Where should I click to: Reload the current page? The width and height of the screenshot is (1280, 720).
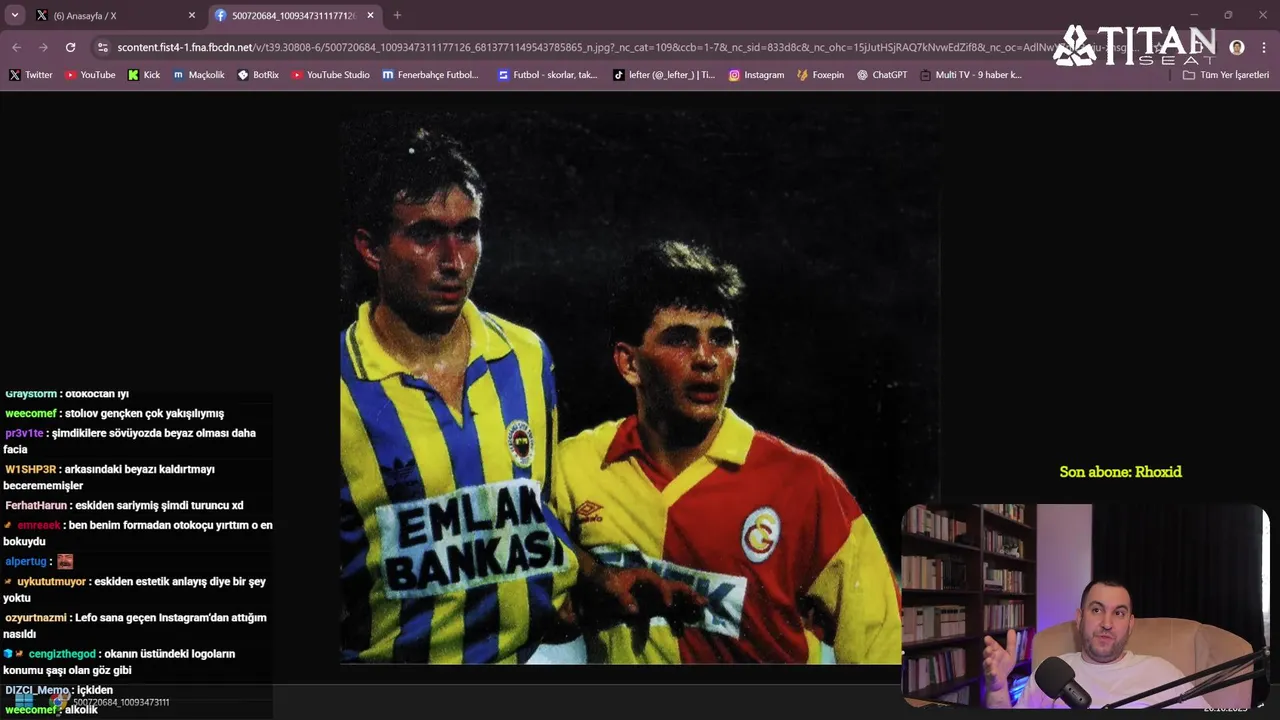[70, 47]
